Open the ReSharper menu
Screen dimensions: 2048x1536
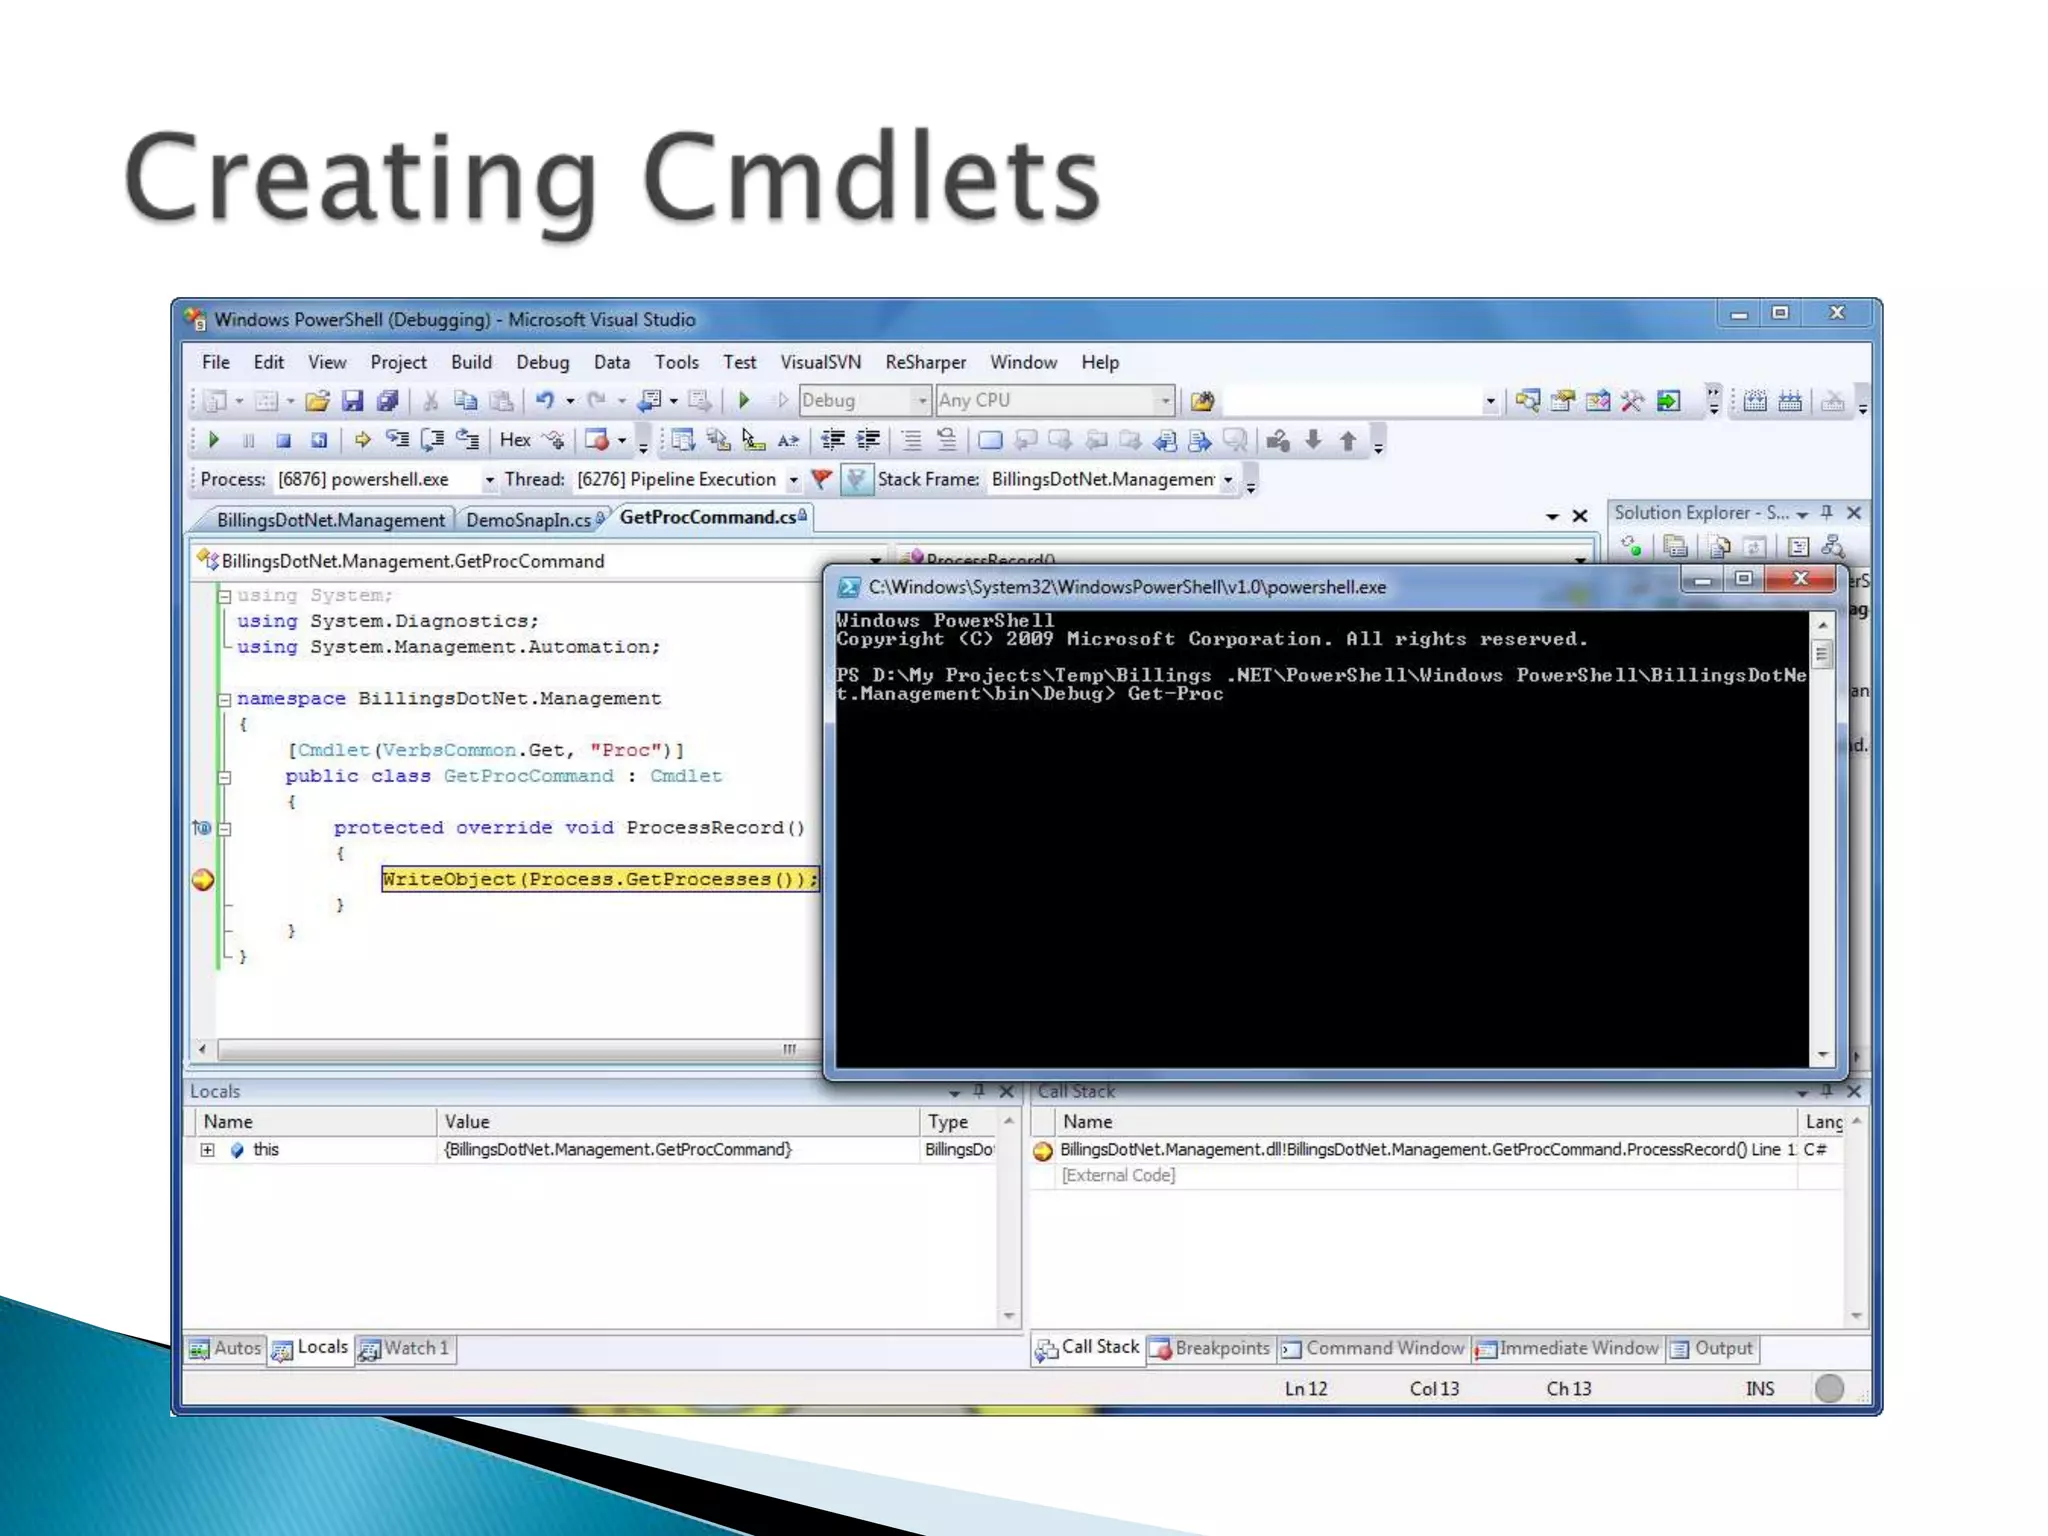925,362
